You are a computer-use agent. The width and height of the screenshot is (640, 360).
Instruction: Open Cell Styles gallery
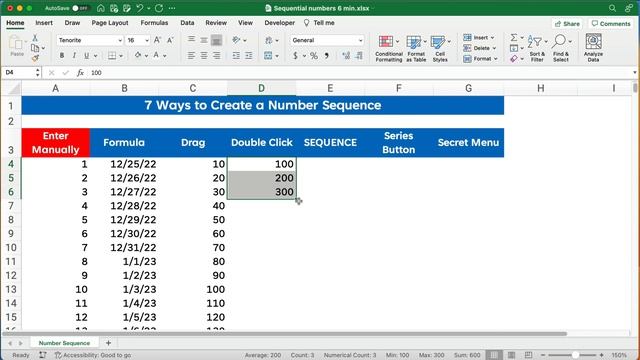(440, 48)
